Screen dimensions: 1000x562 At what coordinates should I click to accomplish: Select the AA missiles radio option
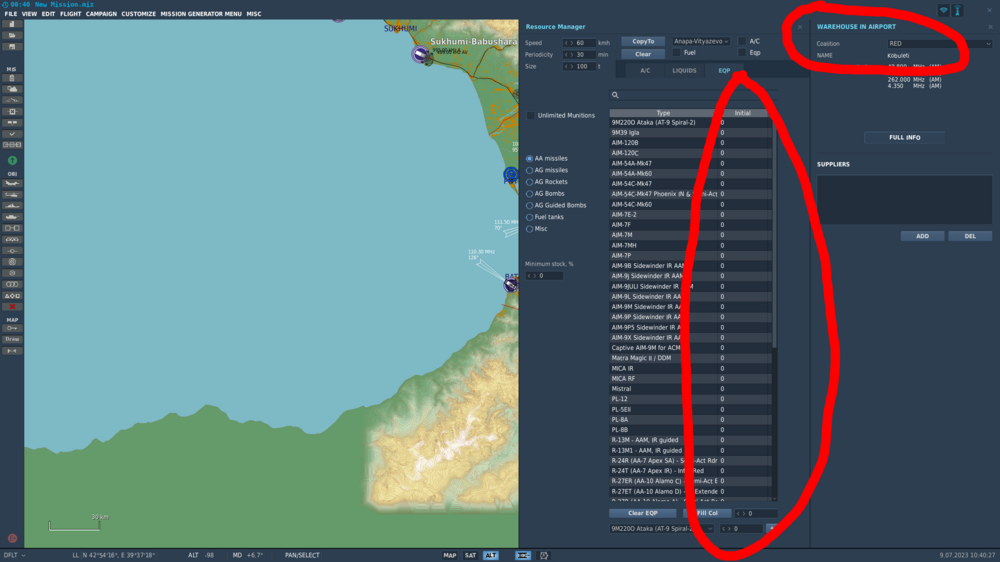[529, 159]
